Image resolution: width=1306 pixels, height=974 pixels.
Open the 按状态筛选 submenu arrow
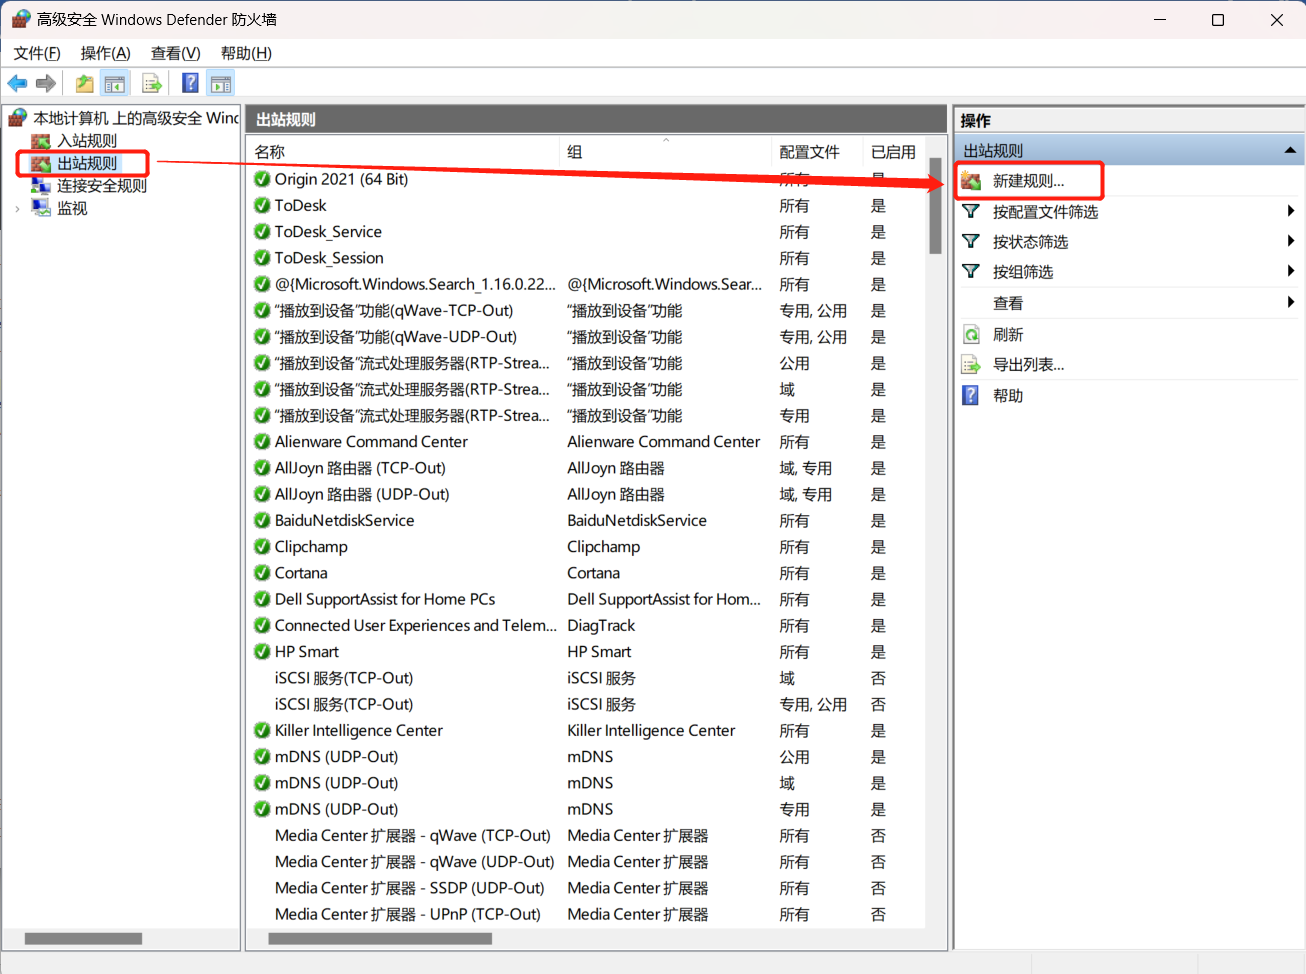pos(1291,241)
